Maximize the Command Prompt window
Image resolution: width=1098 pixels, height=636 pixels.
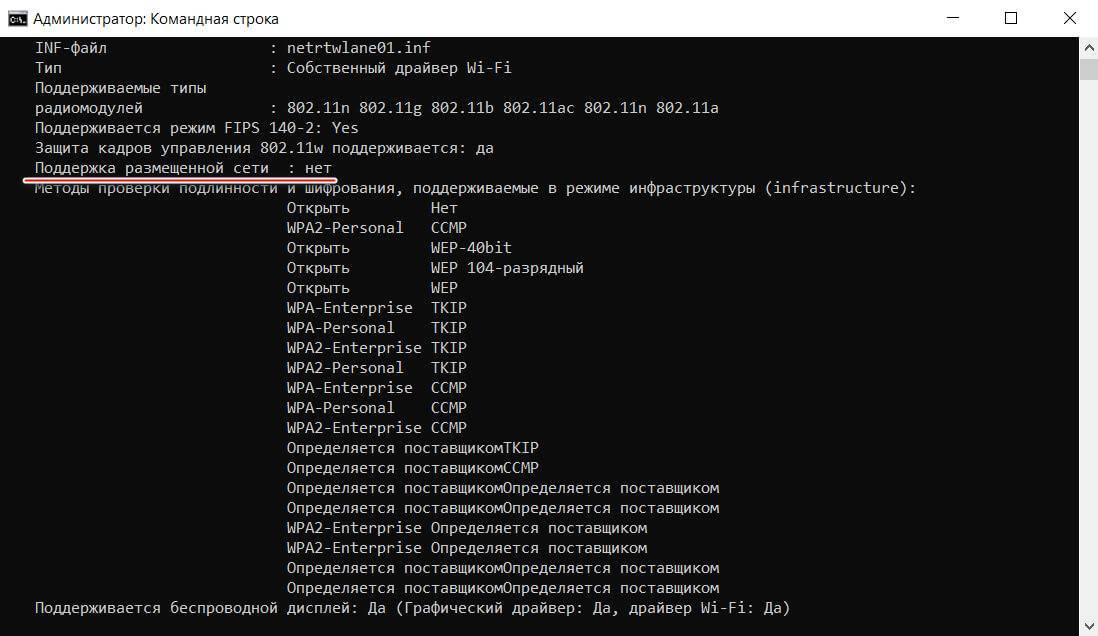1011,18
